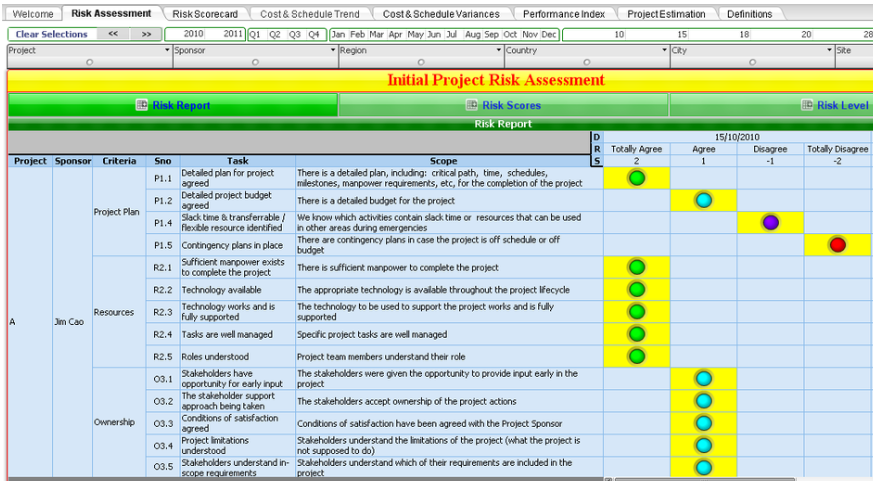The width and height of the screenshot is (873, 481).
Task: Select month Oct in the month selector
Action: 510,34
